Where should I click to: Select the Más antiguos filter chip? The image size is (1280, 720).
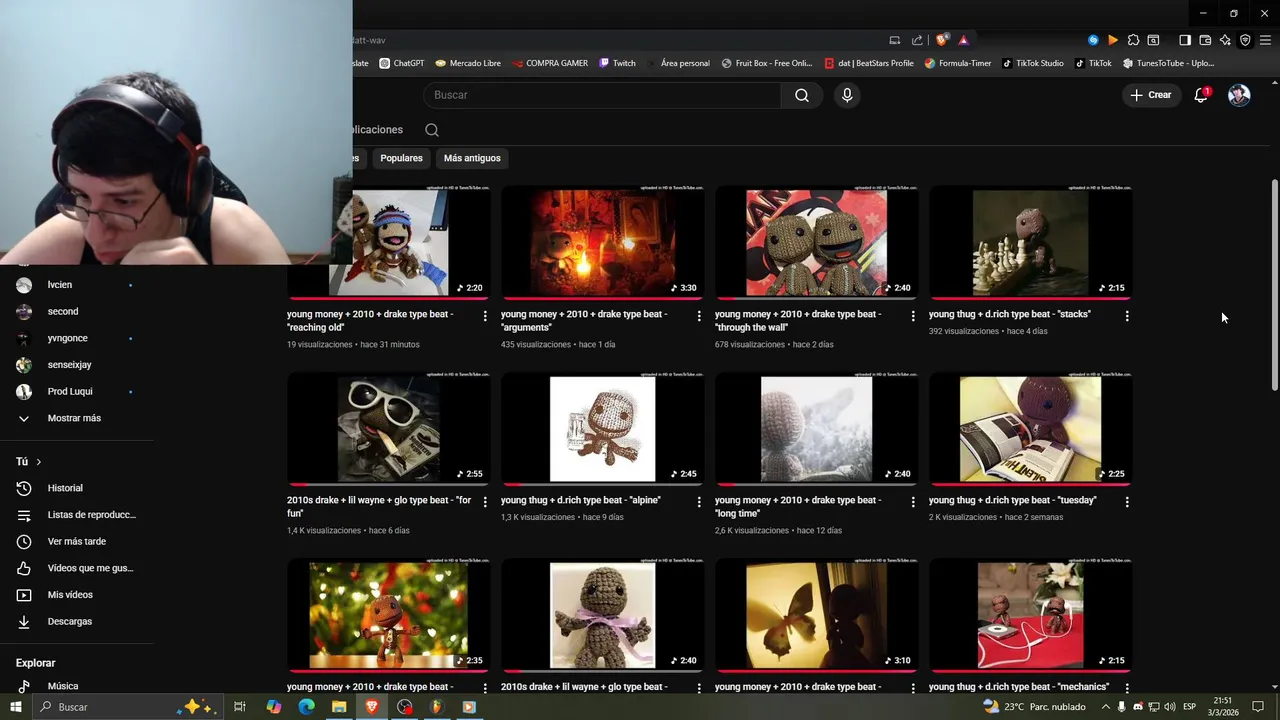click(x=472, y=158)
